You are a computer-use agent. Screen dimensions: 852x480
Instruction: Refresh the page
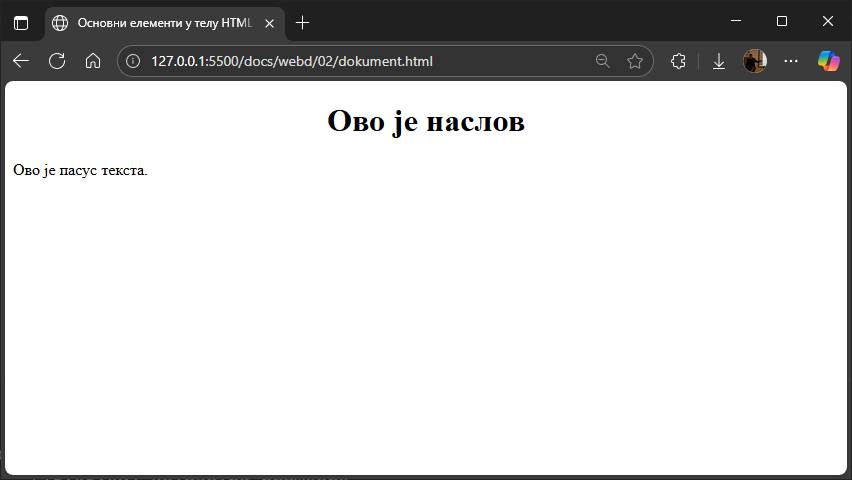pyautogui.click(x=57, y=61)
